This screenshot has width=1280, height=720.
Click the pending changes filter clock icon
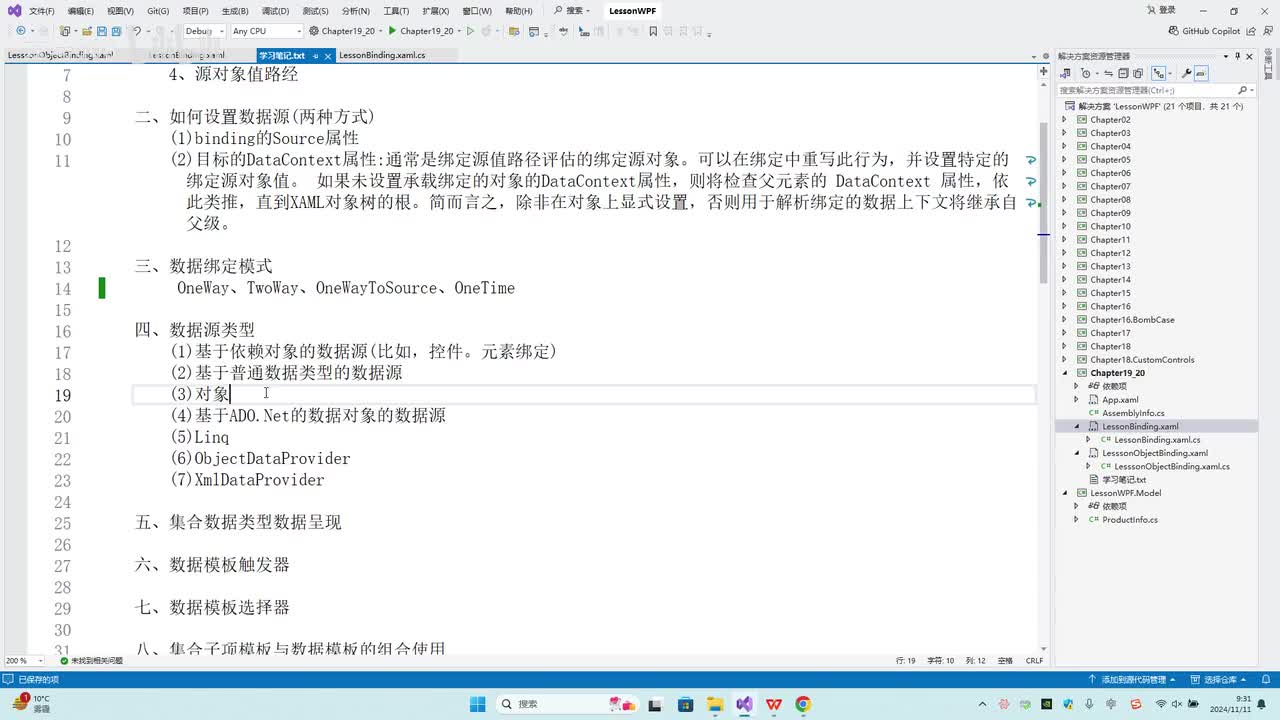tap(1086, 73)
